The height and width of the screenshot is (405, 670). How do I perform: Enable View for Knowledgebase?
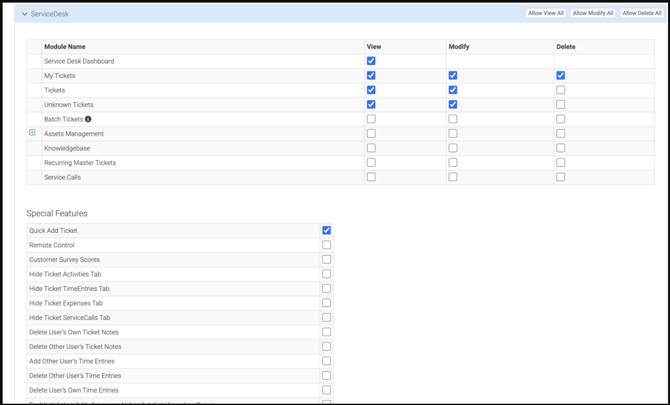(371, 148)
